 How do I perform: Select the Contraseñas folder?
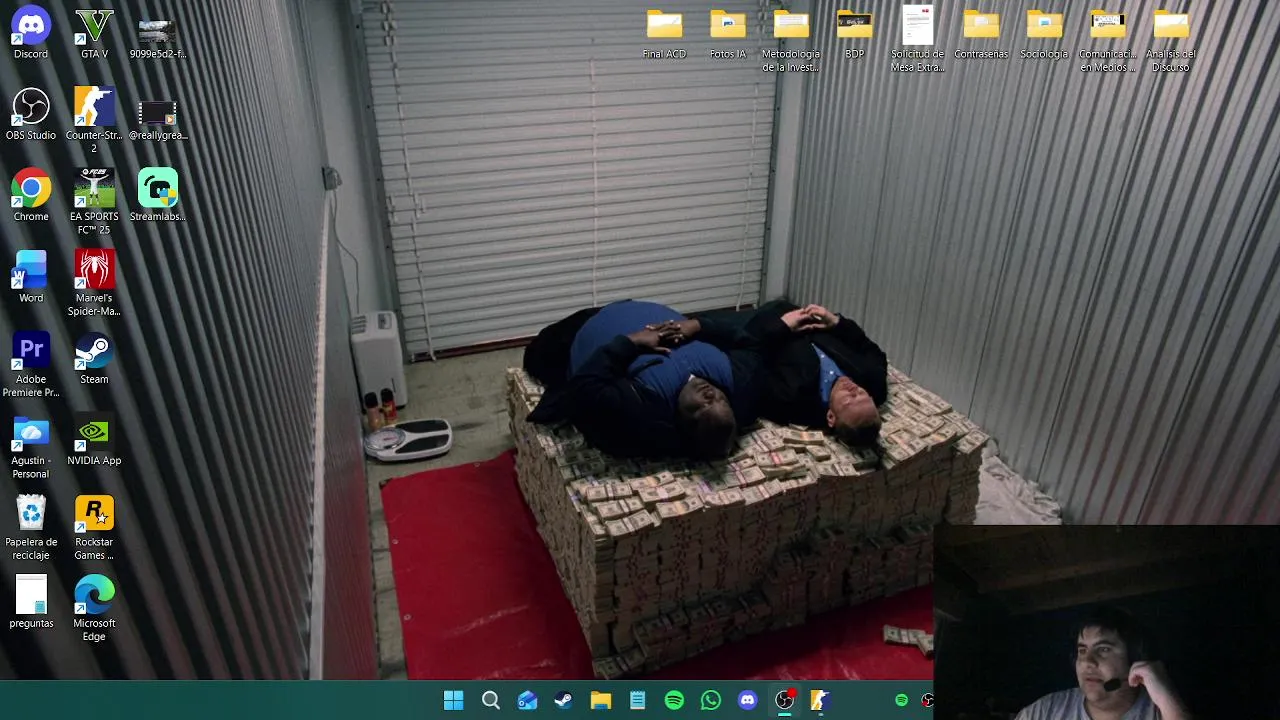[981, 33]
